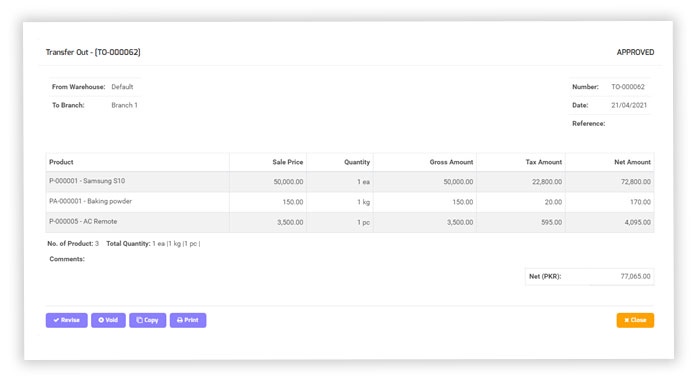The height and width of the screenshot is (388, 699).
Task: Print the transfer out document
Action: tap(188, 320)
